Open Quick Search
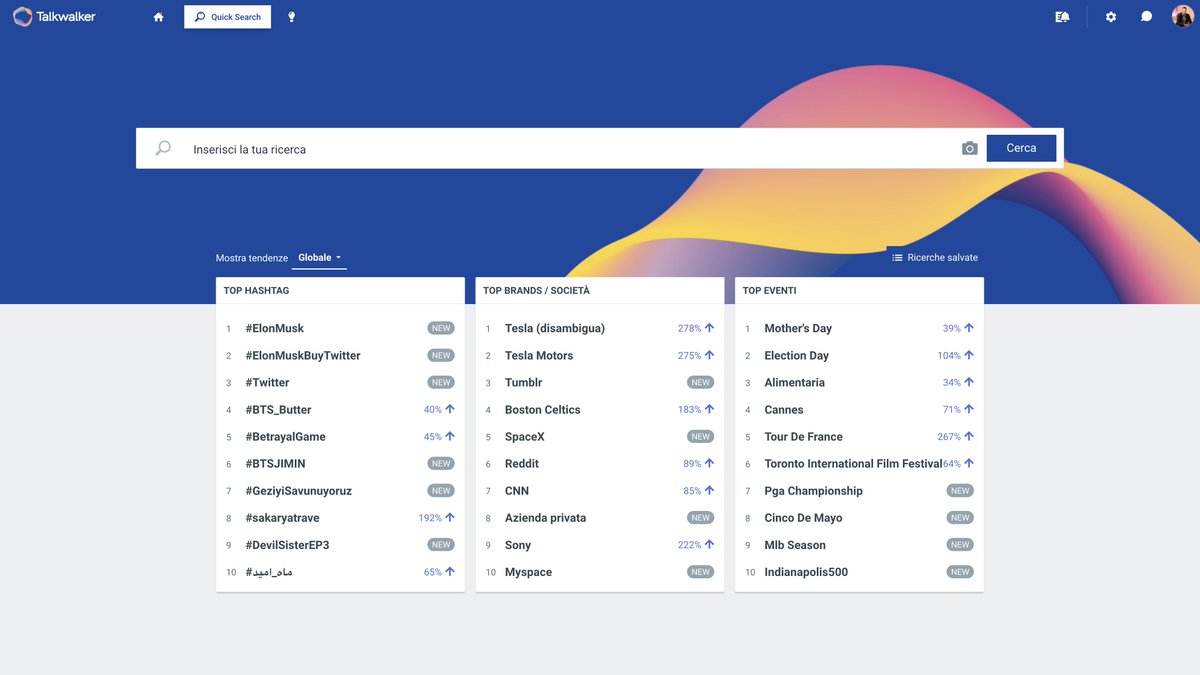Image resolution: width=1200 pixels, height=675 pixels. pyautogui.click(x=227, y=17)
